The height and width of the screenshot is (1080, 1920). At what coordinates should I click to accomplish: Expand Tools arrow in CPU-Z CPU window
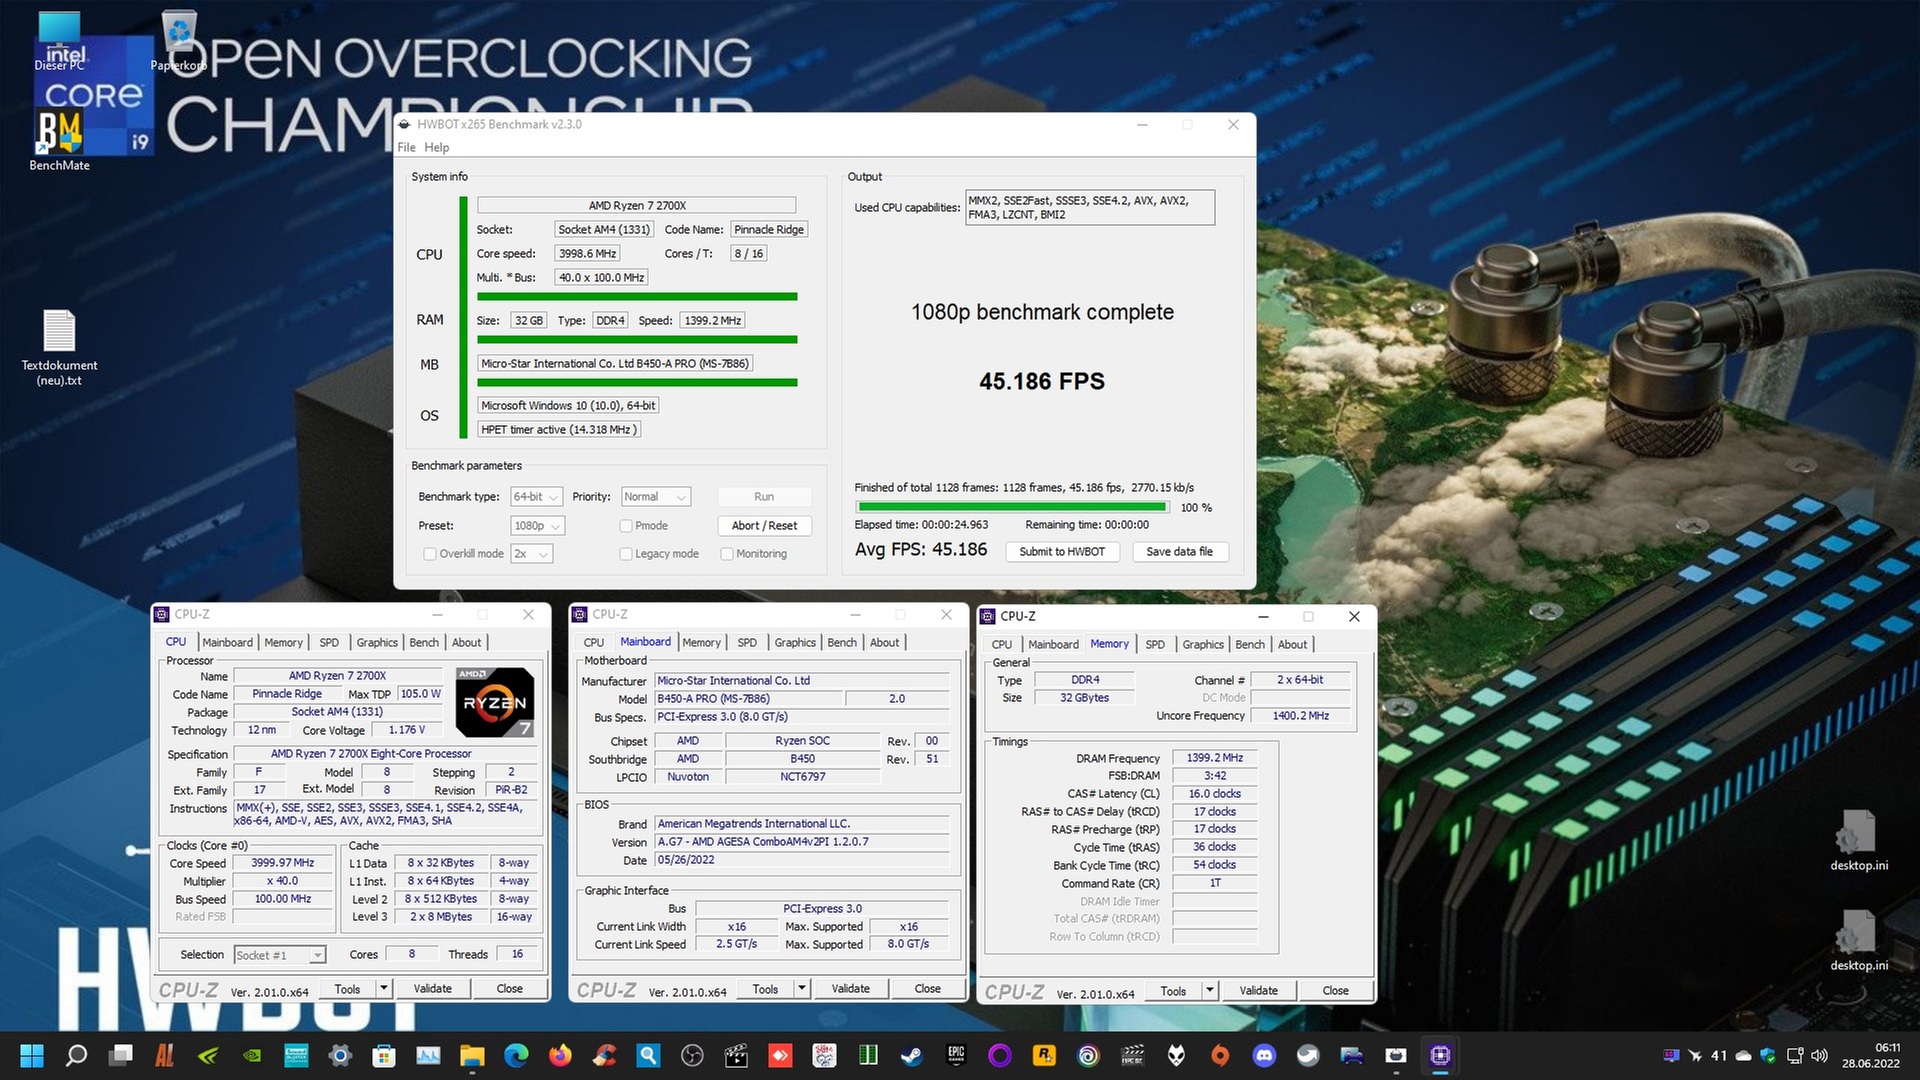pyautogui.click(x=383, y=989)
